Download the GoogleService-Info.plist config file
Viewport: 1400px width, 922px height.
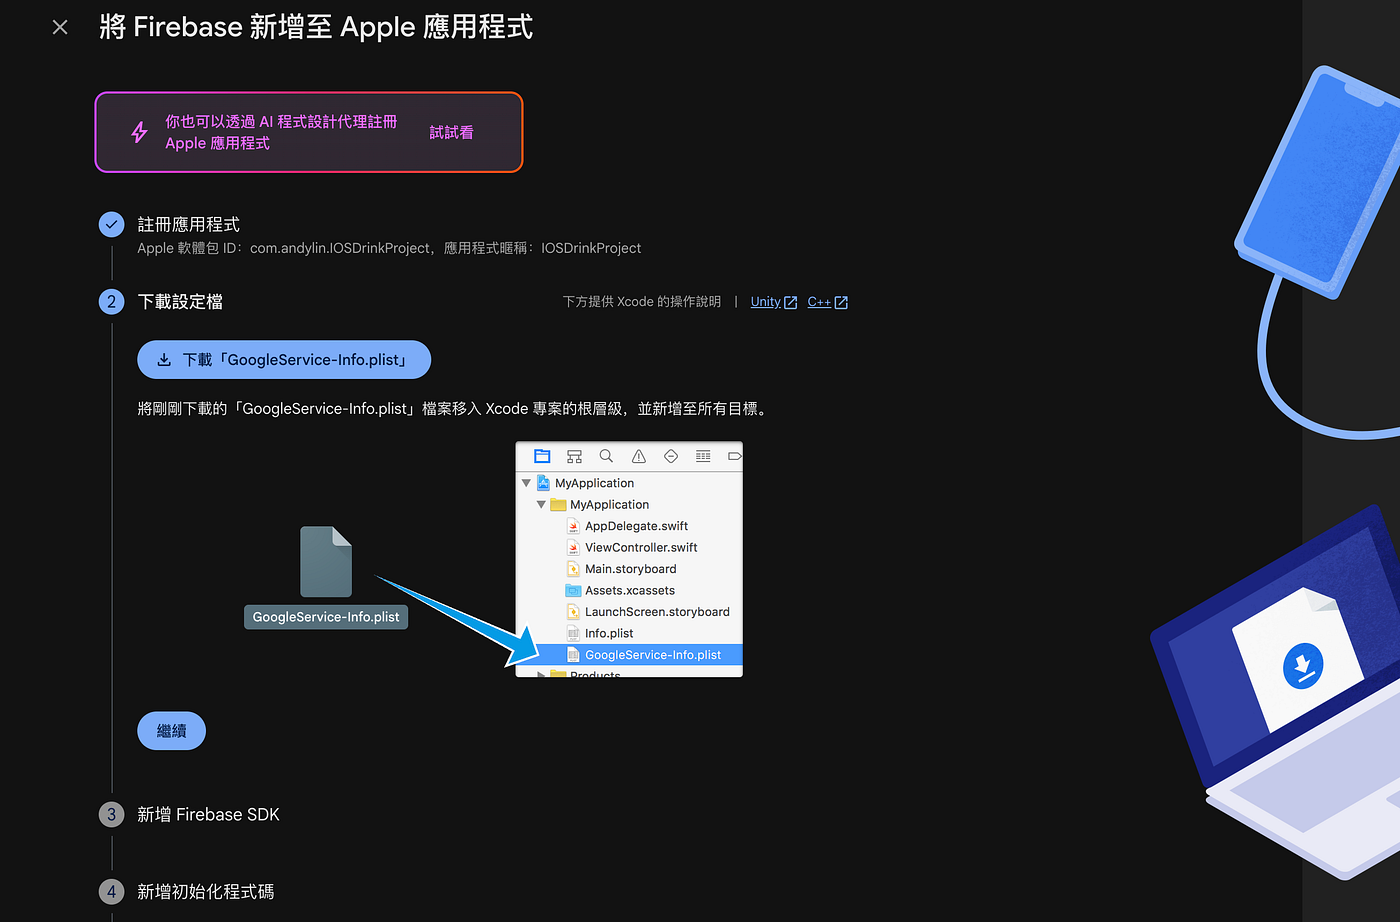tap(284, 360)
